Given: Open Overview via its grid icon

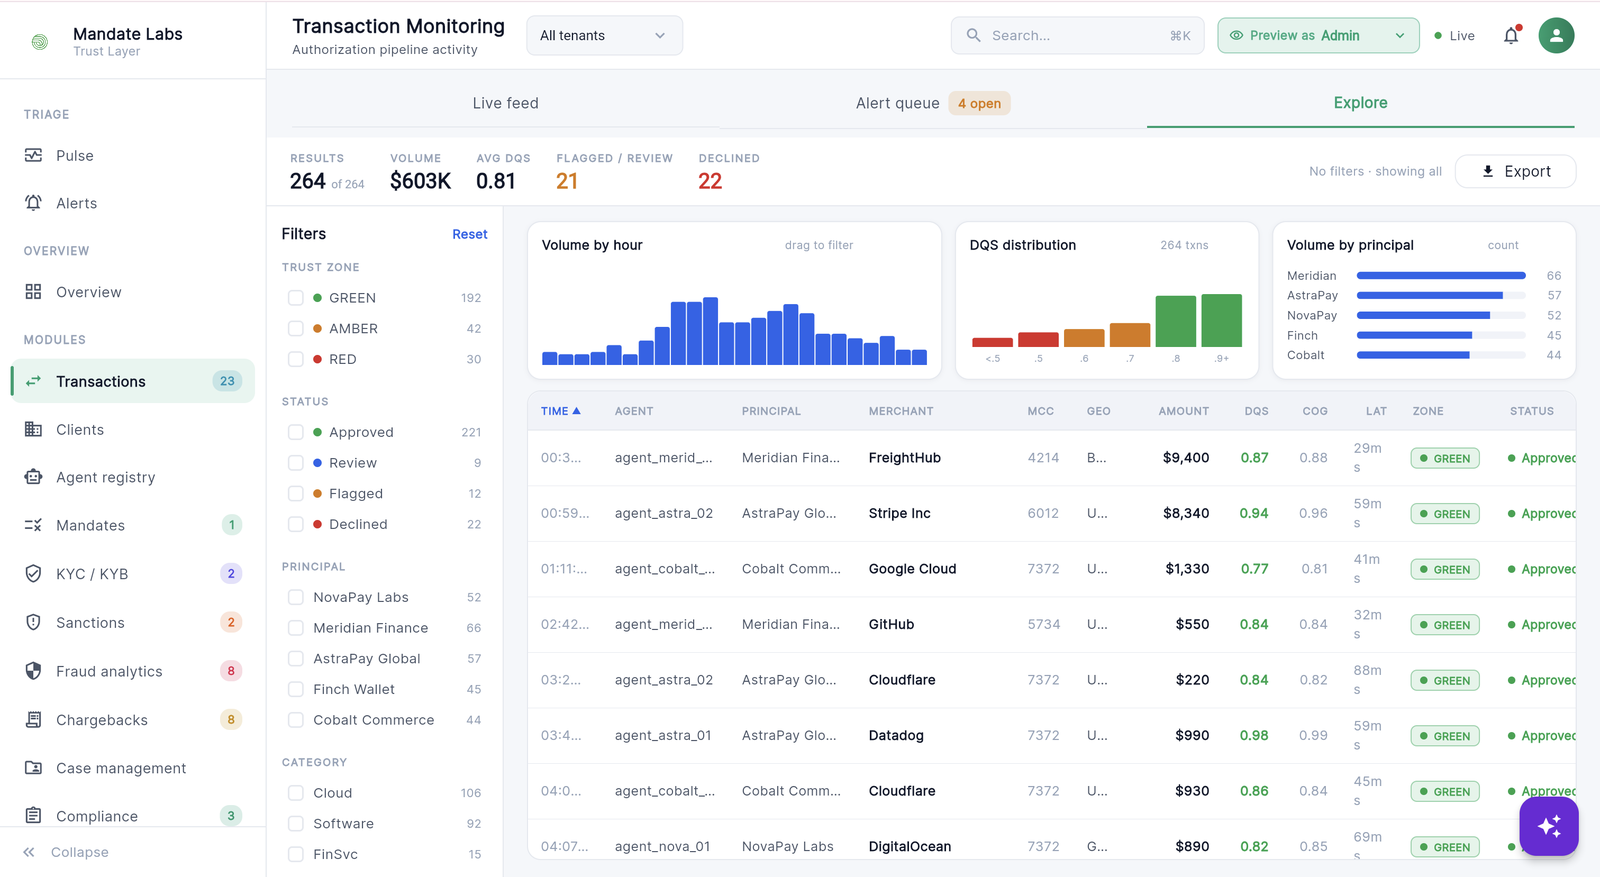Looking at the screenshot, I should [x=33, y=292].
